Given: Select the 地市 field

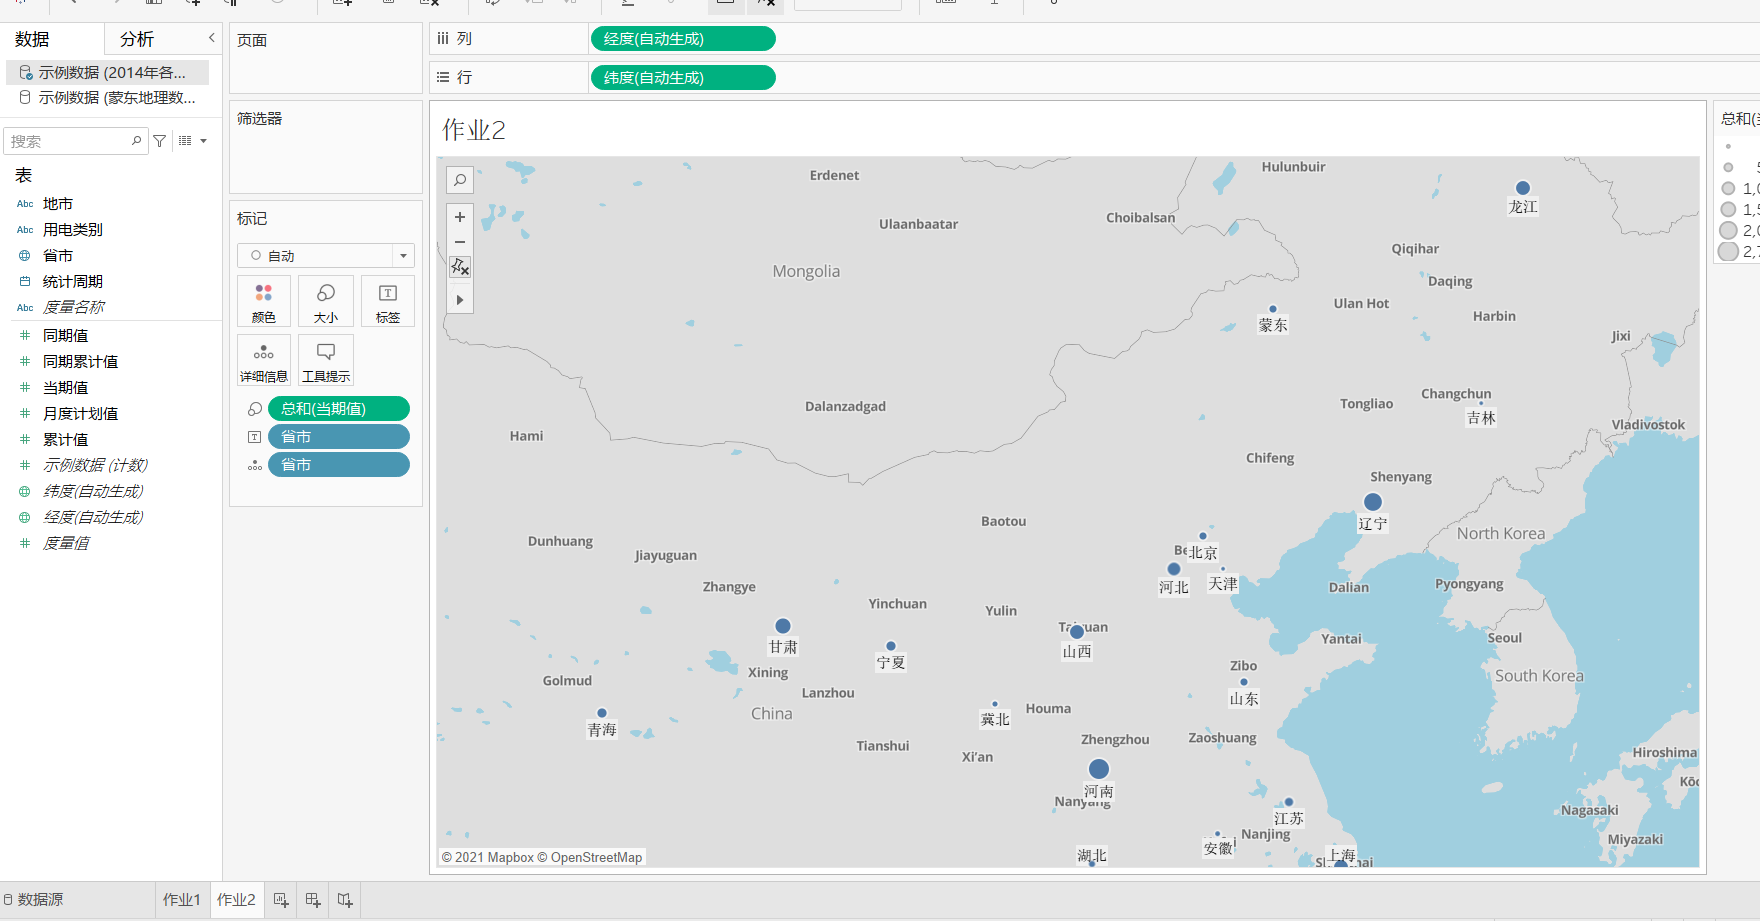Looking at the screenshot, I should point(58,204).
